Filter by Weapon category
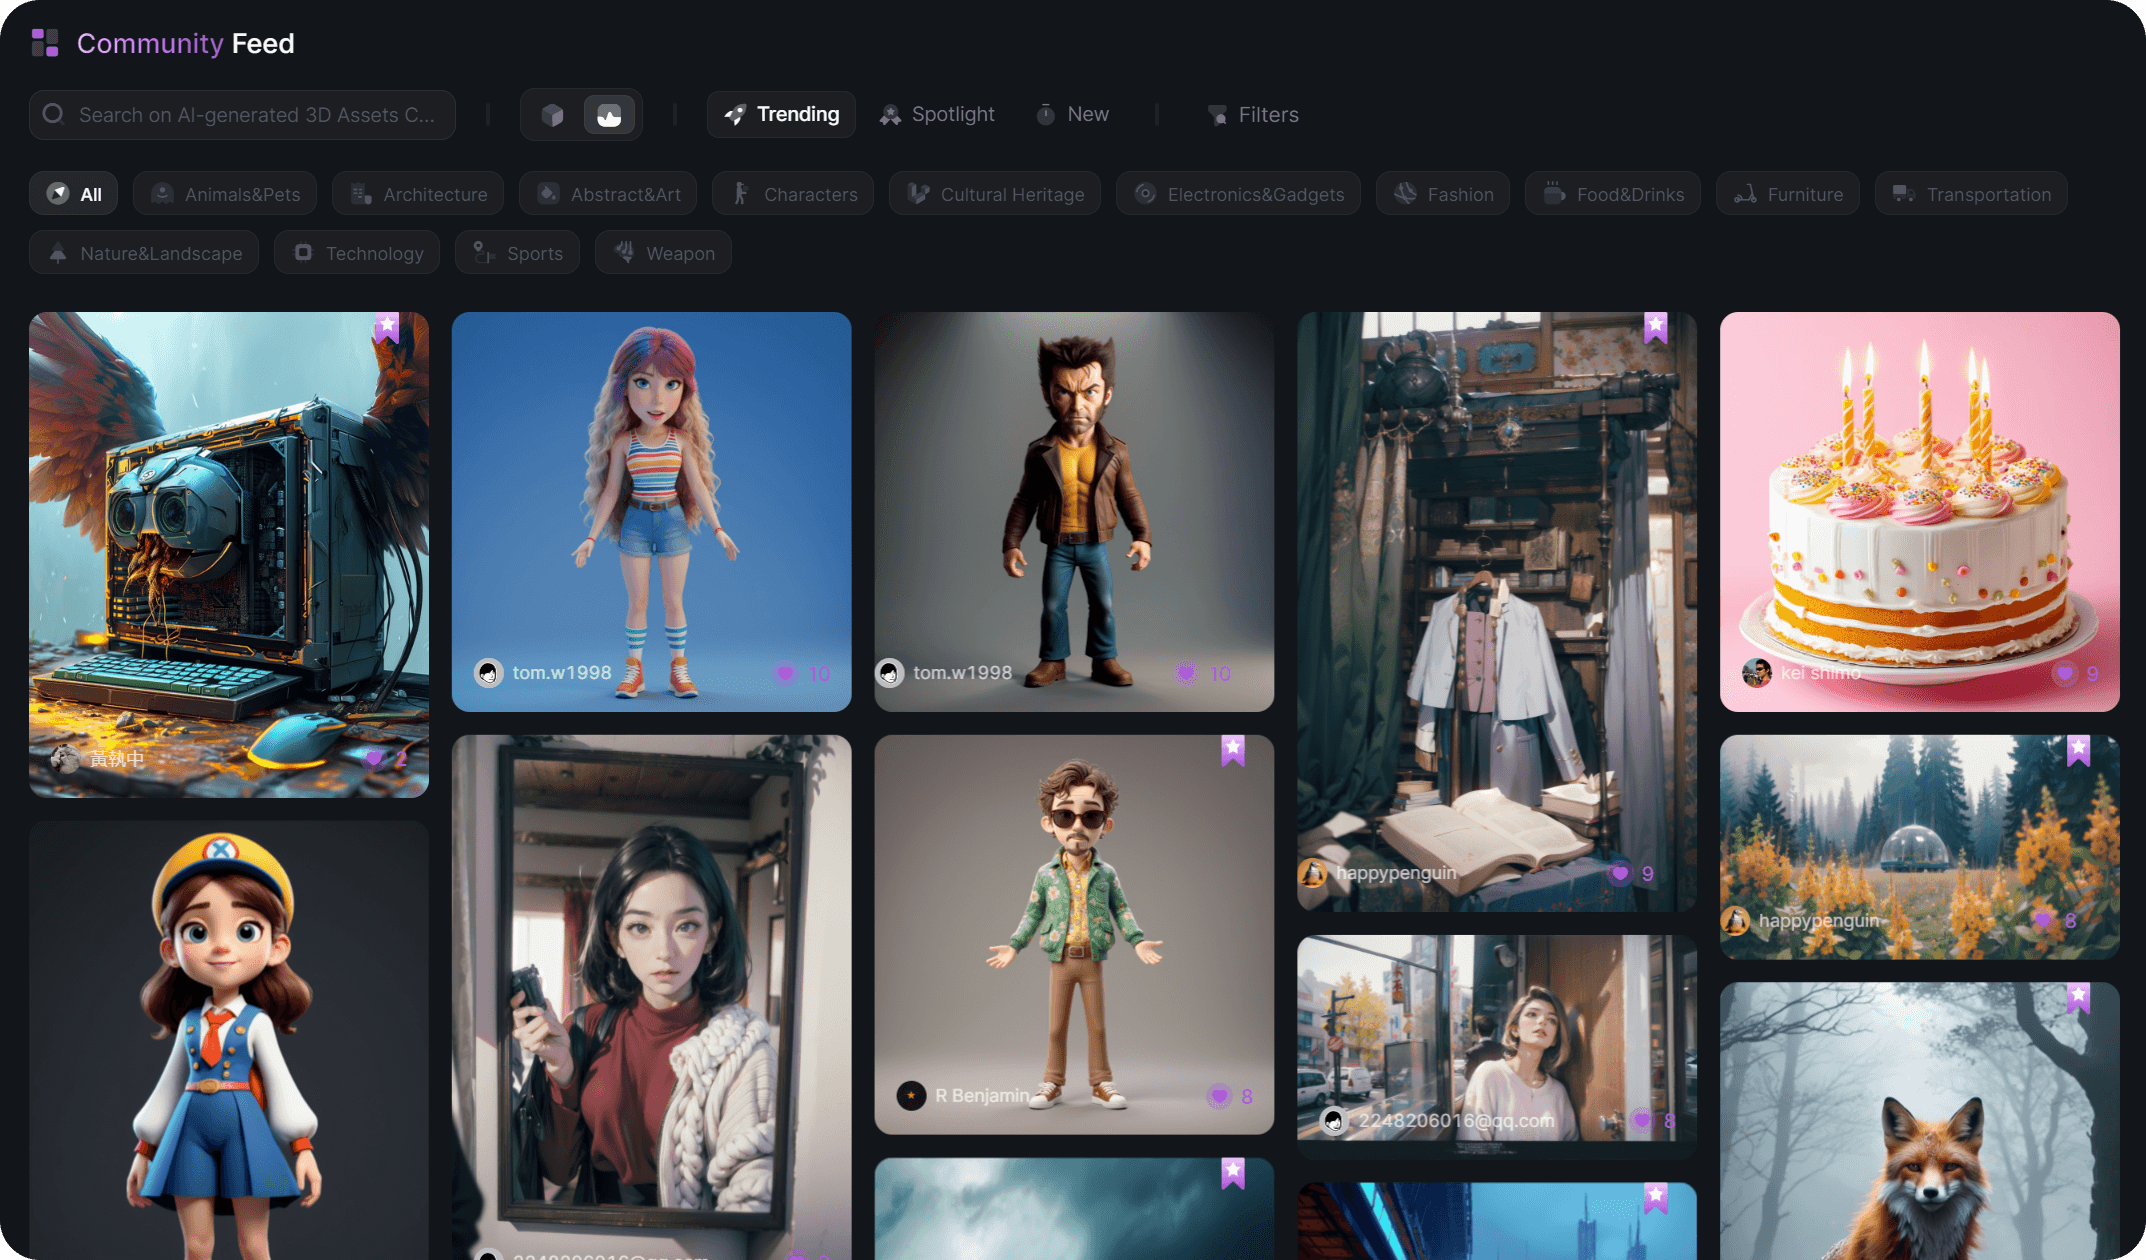 663,253
